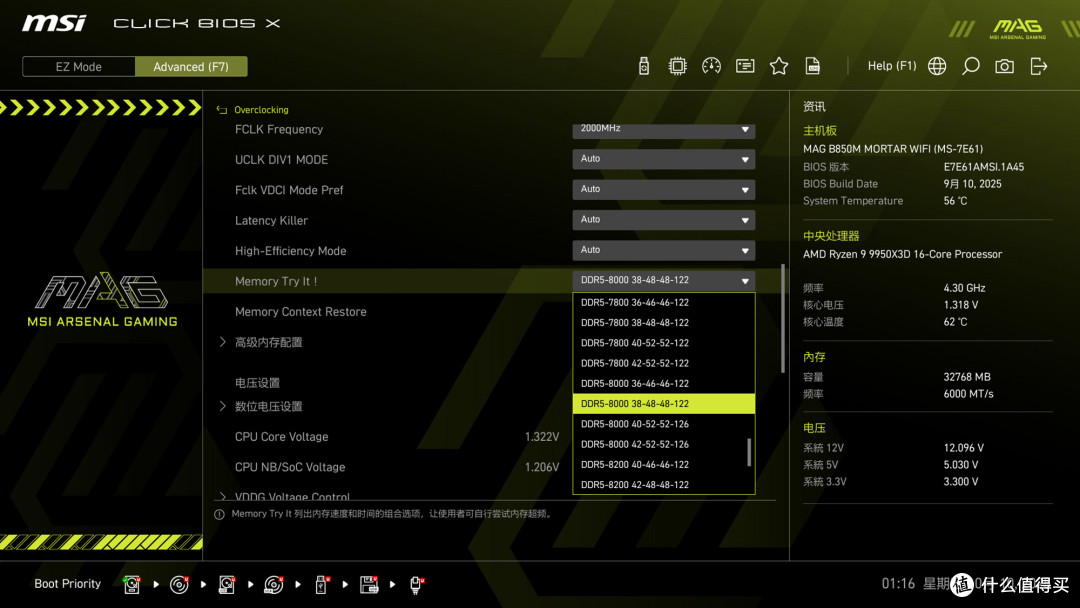This screenshot has width=1080, height=608.
Task: Choose DDR5-8200 42-48-48-122 option
Action: click(x=663, y=485)
